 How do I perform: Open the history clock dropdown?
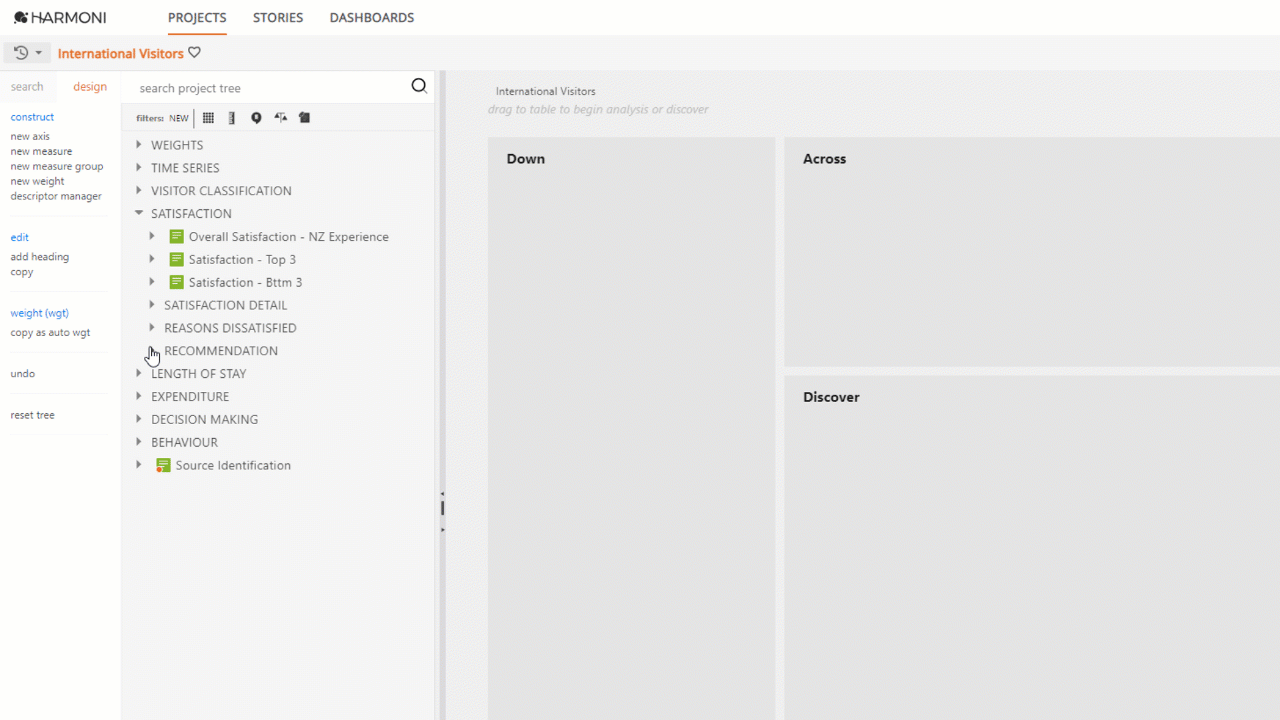[28, 53]
